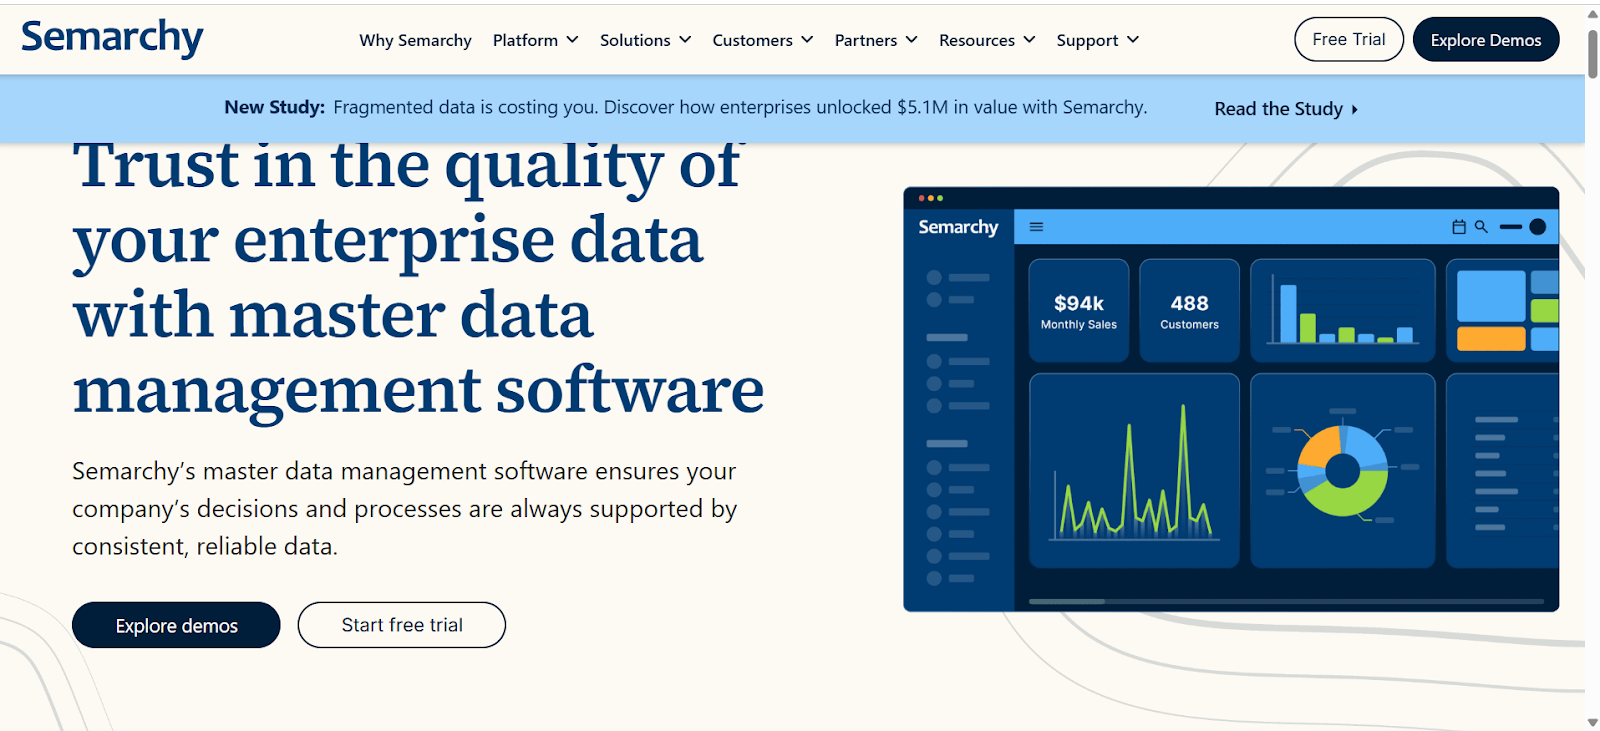The height and width of the screenshot is (731, 1600).
Task: Click the Free Trial header button
Action: point(1349,39)
